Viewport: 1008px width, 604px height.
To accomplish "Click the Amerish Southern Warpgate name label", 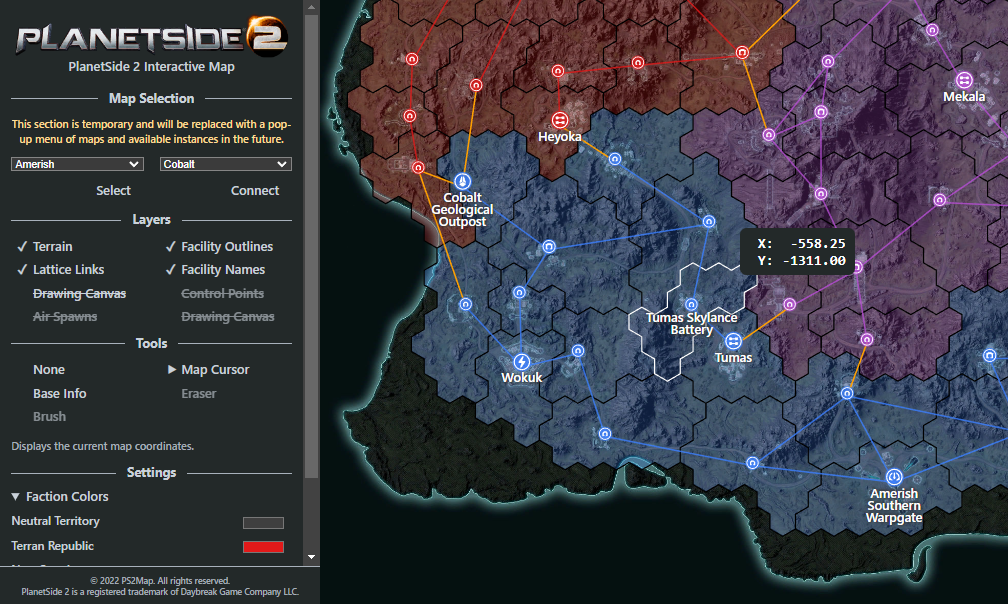I will (x=894, y=506).
